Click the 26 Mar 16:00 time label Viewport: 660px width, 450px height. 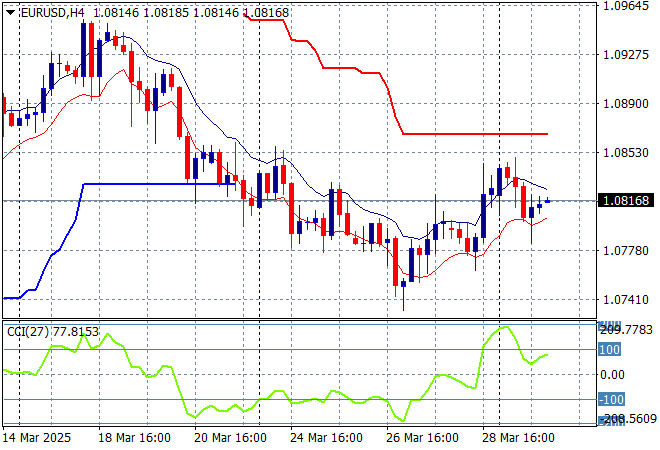coord(422,438)
